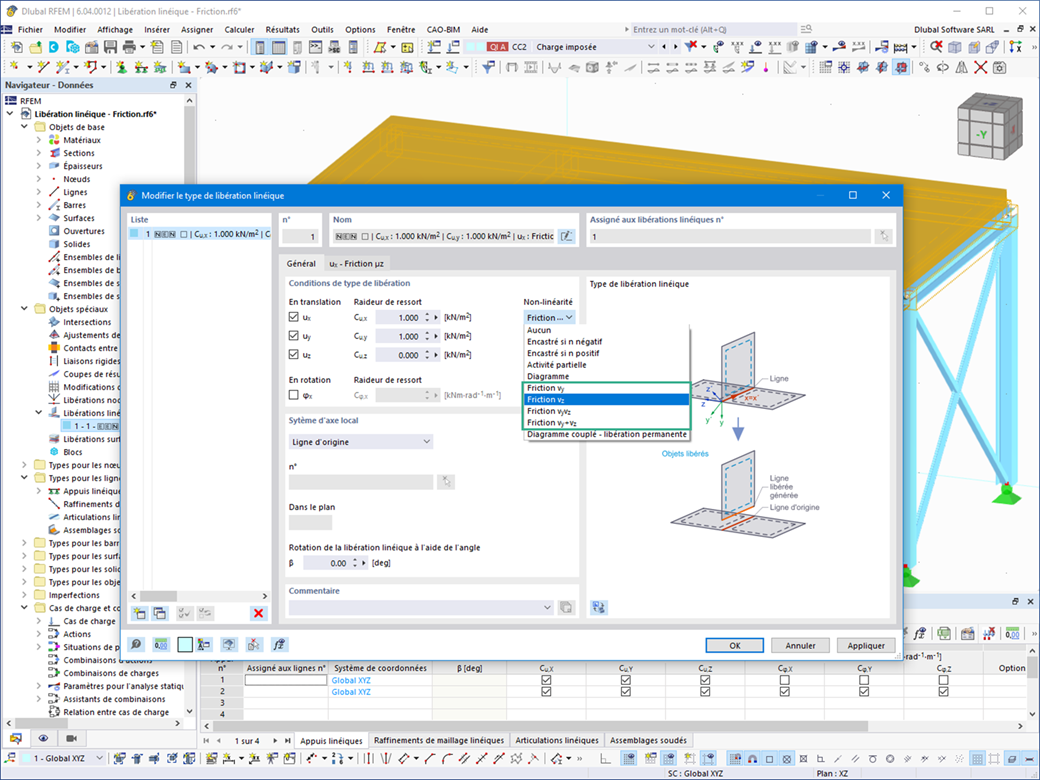Redo action using the forward arrow icon

(x=227, y=46)
